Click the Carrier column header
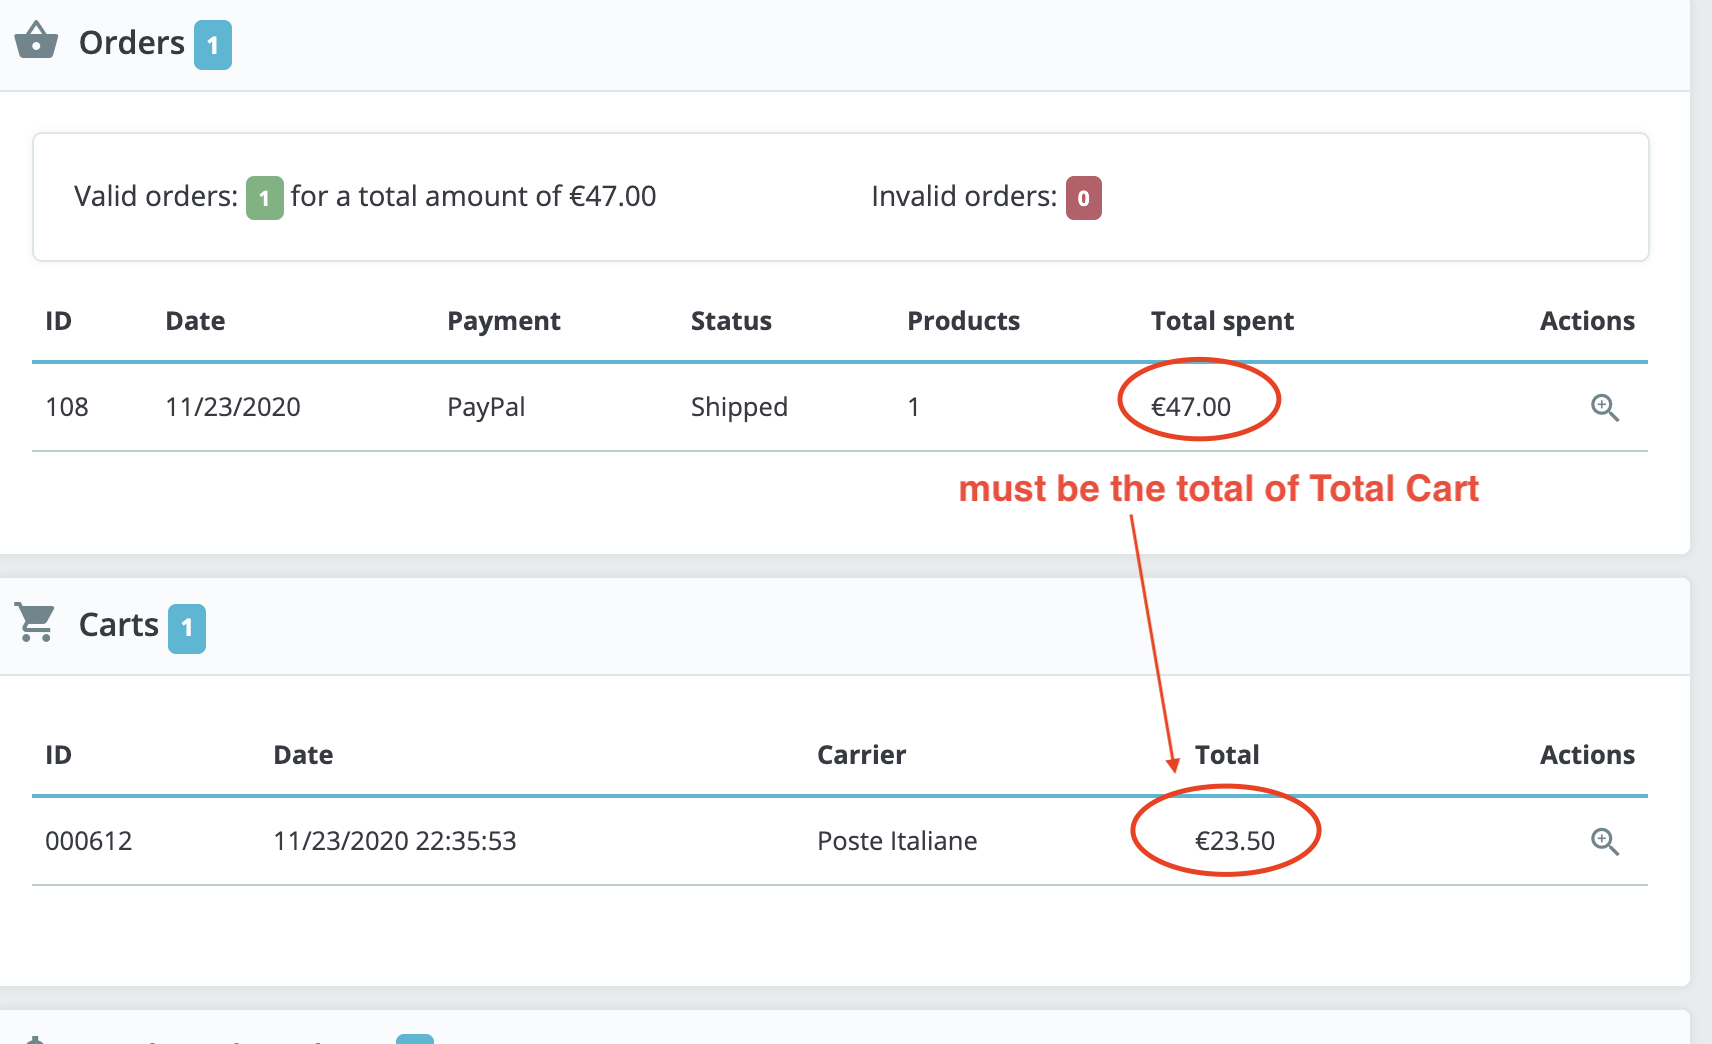The height and width of the screenshot is (1044, 1712). [x=861, y=755]
